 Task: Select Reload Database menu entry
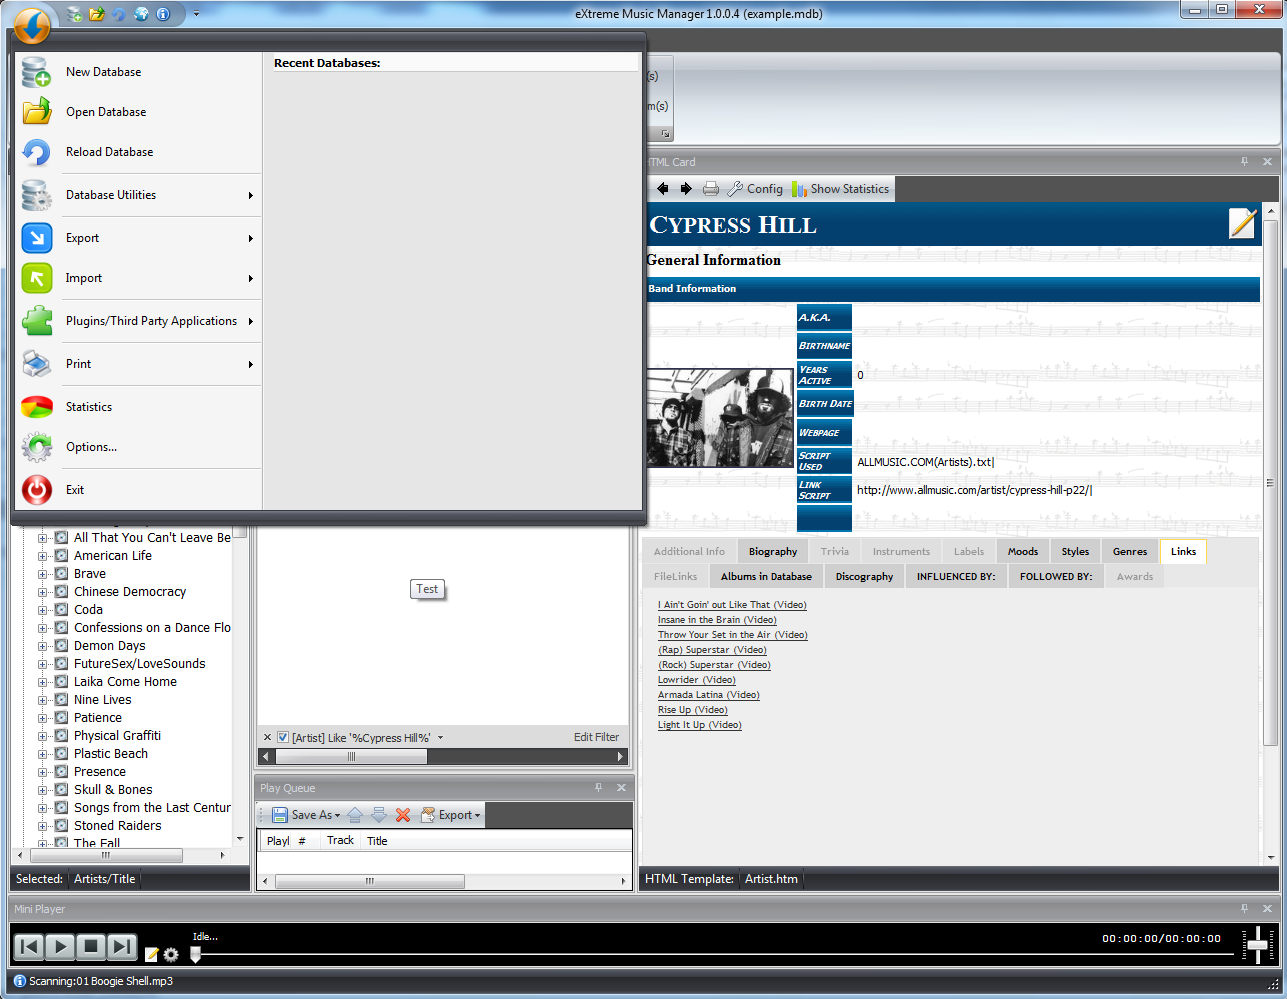(140, 152)
